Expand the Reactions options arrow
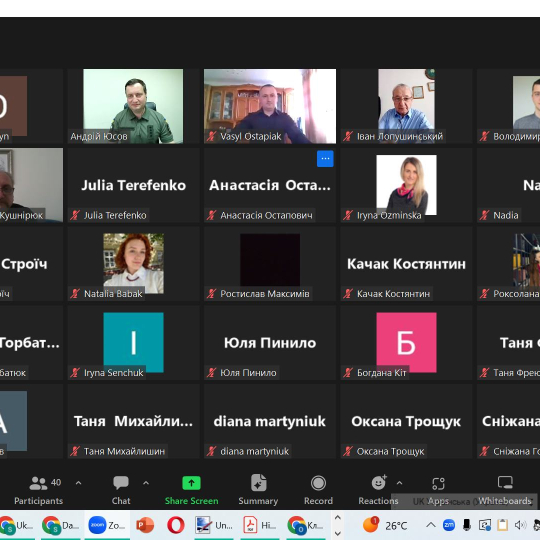The image size is (540, 540). pos(399,483)
